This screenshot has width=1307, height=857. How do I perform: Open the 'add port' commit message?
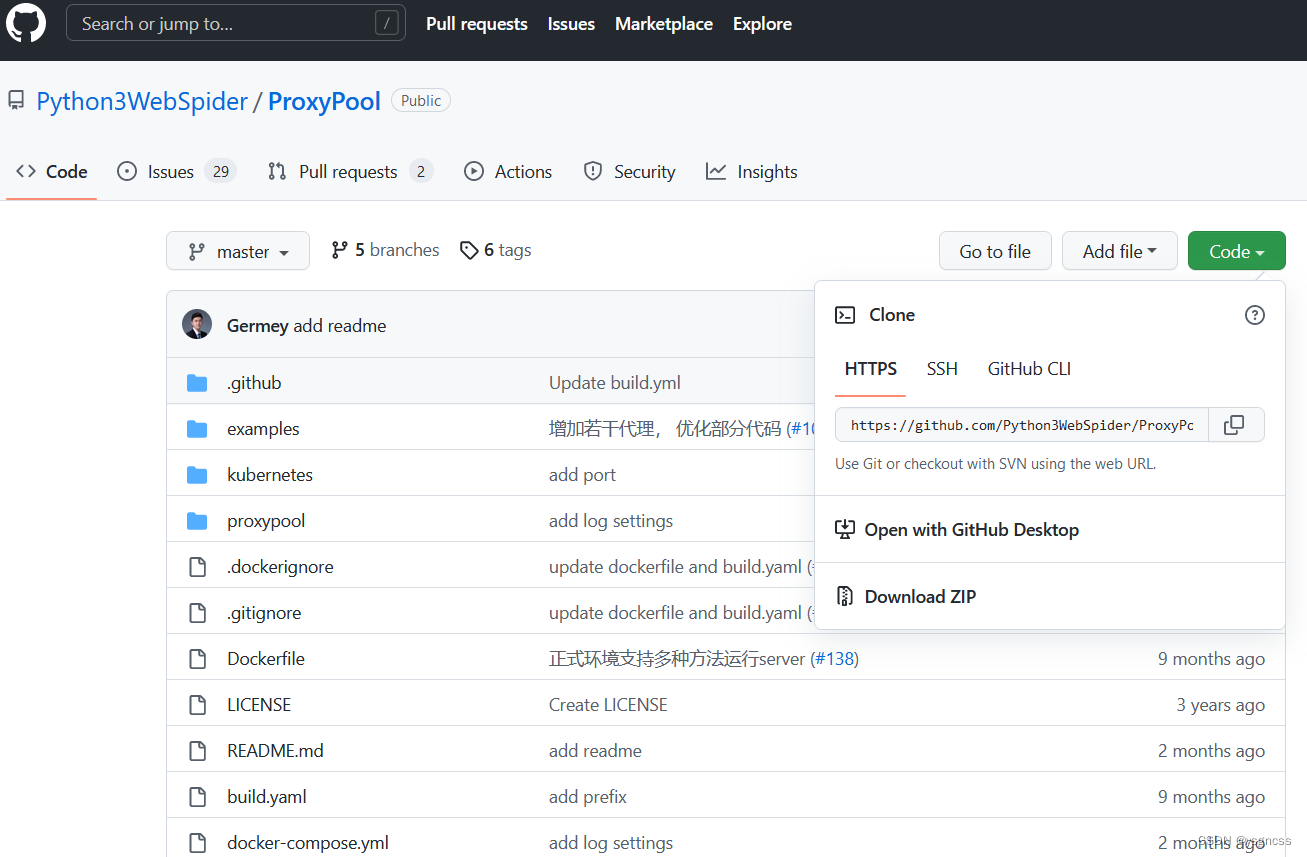pyautogui.click(x=582, y=475)
